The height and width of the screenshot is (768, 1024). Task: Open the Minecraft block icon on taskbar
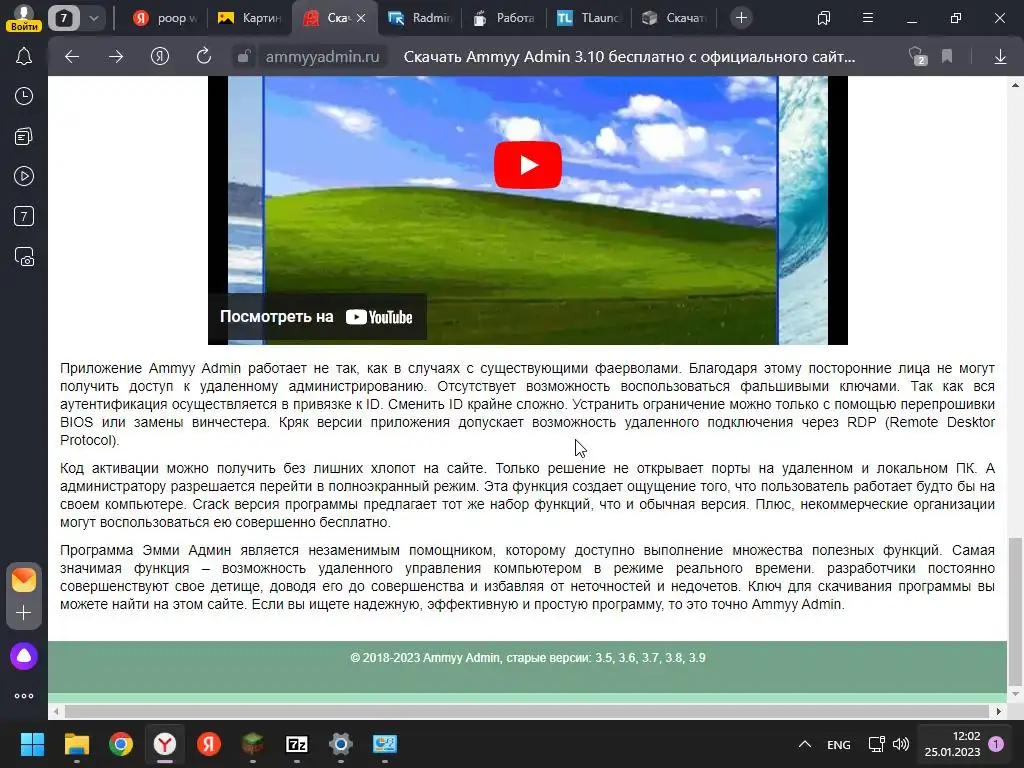coord(253,744)
